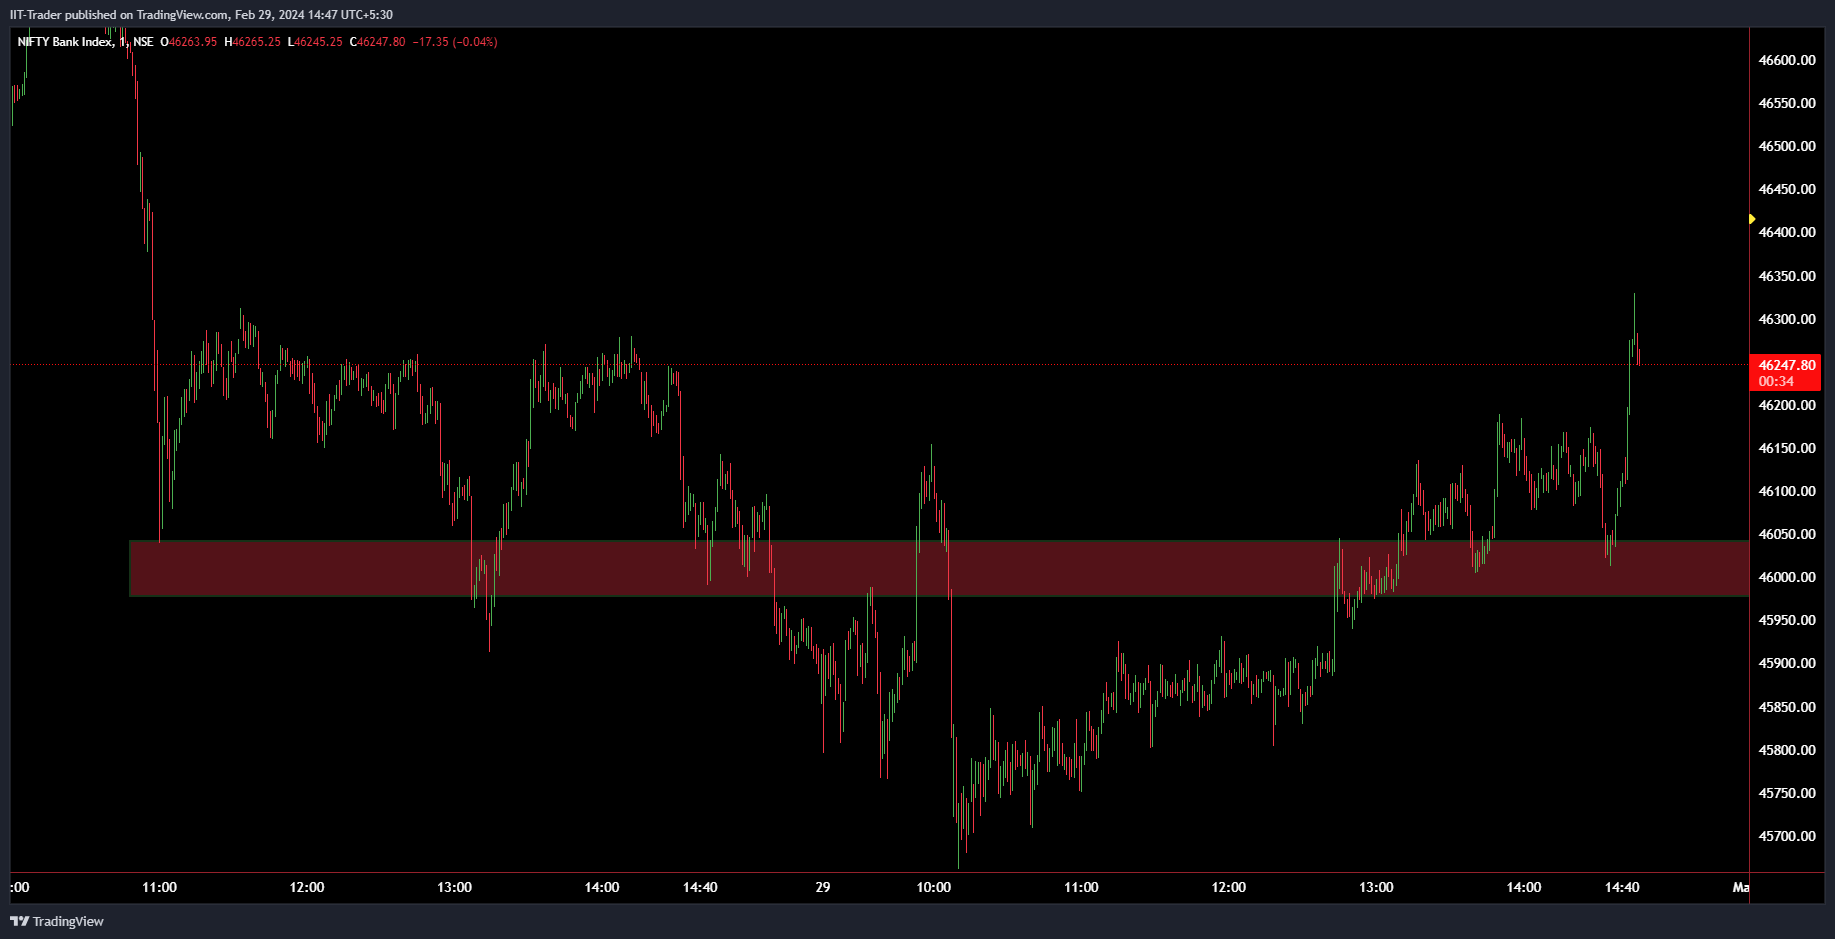Click the 10:00 label on time axis
The width and height of the screenshot is (1835, 939).
click(x=934, y=887)
